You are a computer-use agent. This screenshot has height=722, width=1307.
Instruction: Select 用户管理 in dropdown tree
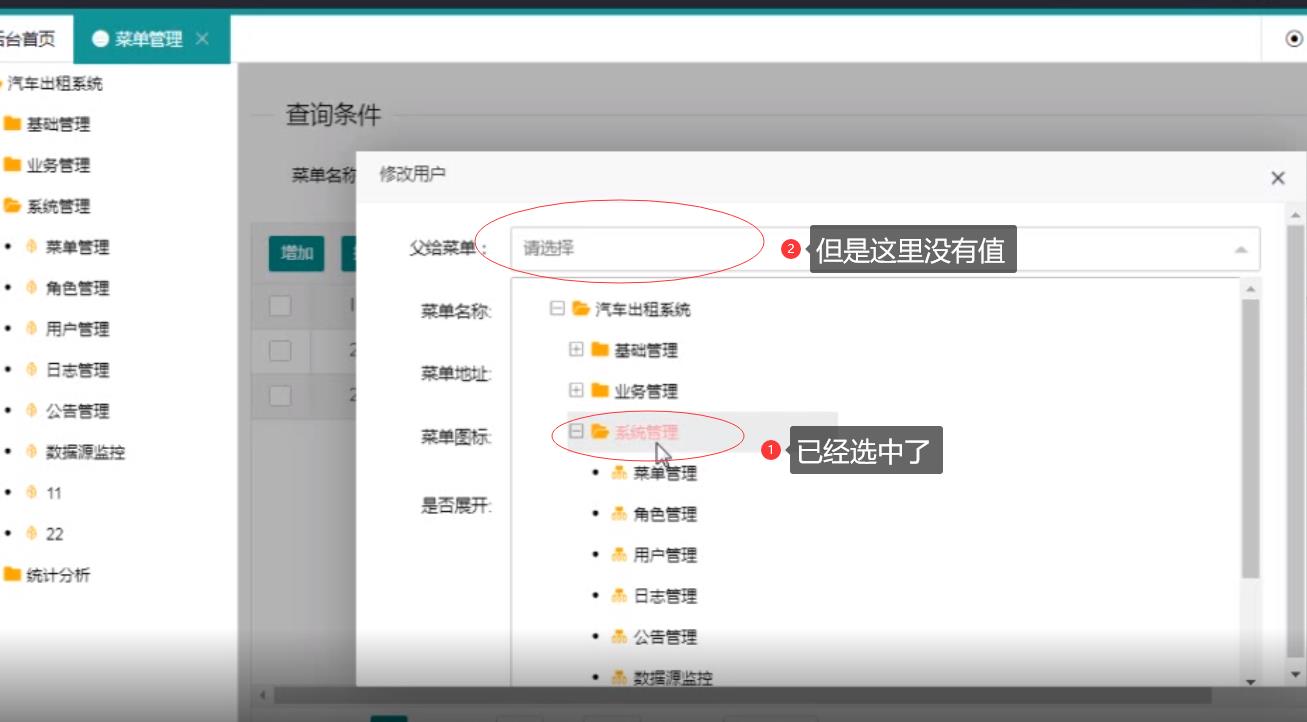[x=665, y=555]
